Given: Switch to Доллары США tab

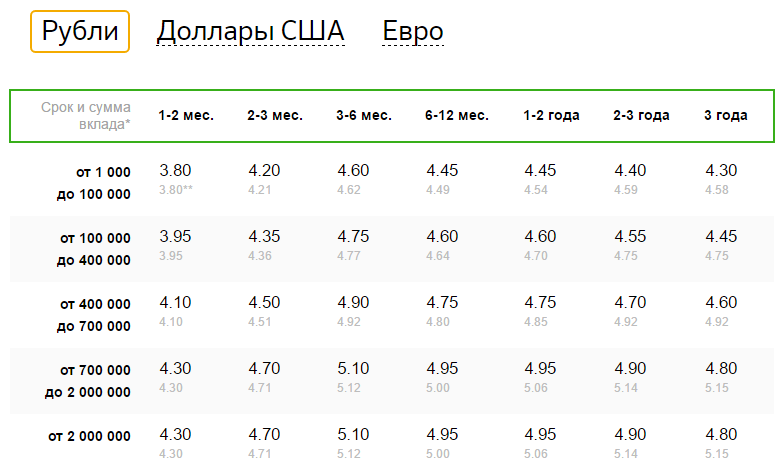Looking at the screenshot, I should coord(250,31).
